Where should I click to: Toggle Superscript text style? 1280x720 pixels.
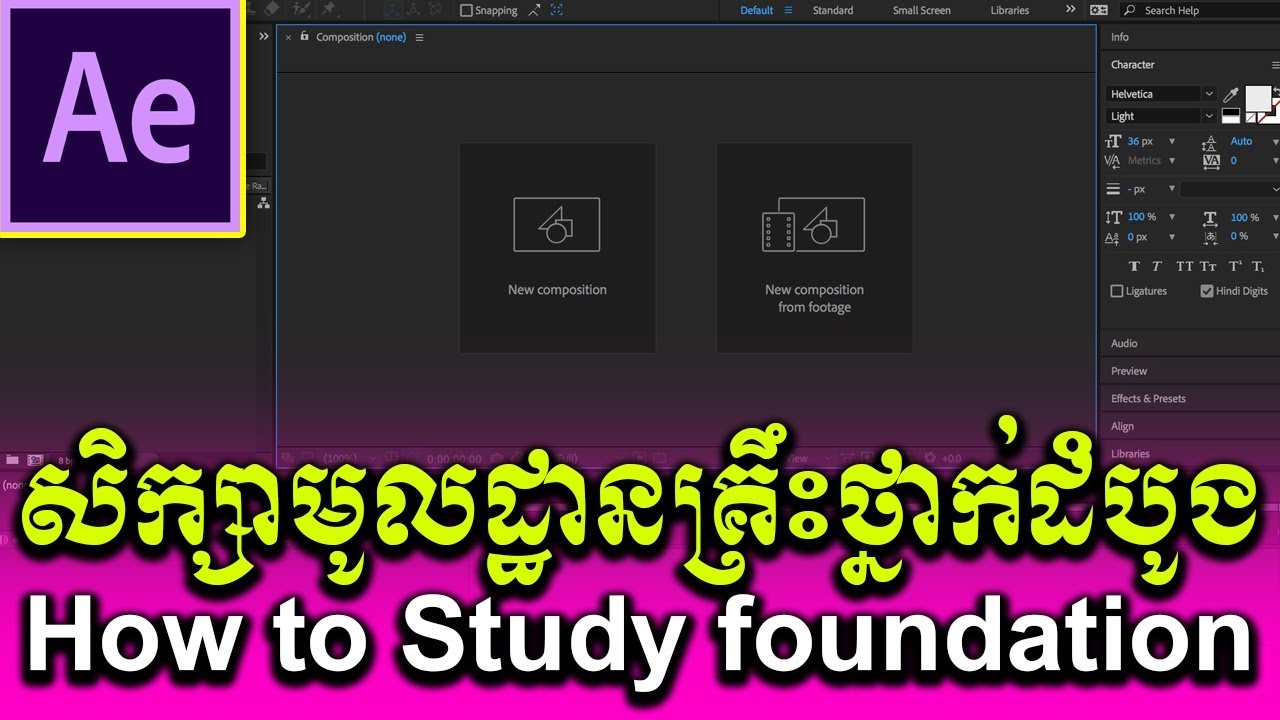[x=1235, y=266]
